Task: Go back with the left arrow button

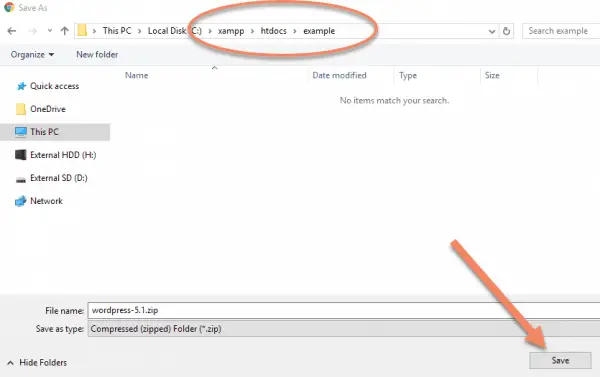Action: point(12,31)
